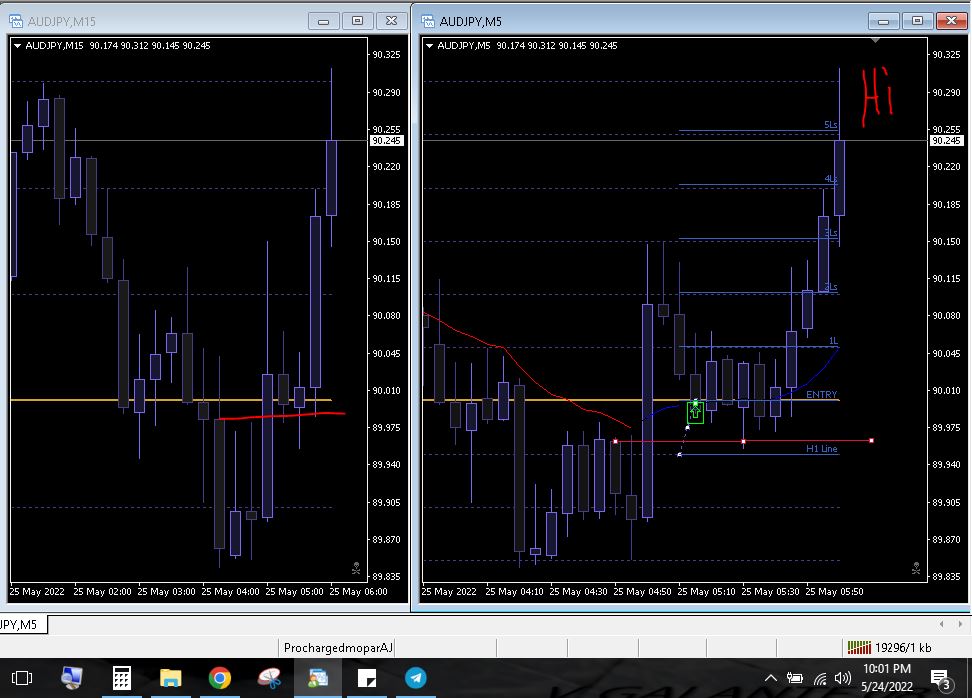The width and height of the screenshot is (972, 698).
Task: Maximize the AUDJPY,M15 chart window
Action: tap(357, 20)
